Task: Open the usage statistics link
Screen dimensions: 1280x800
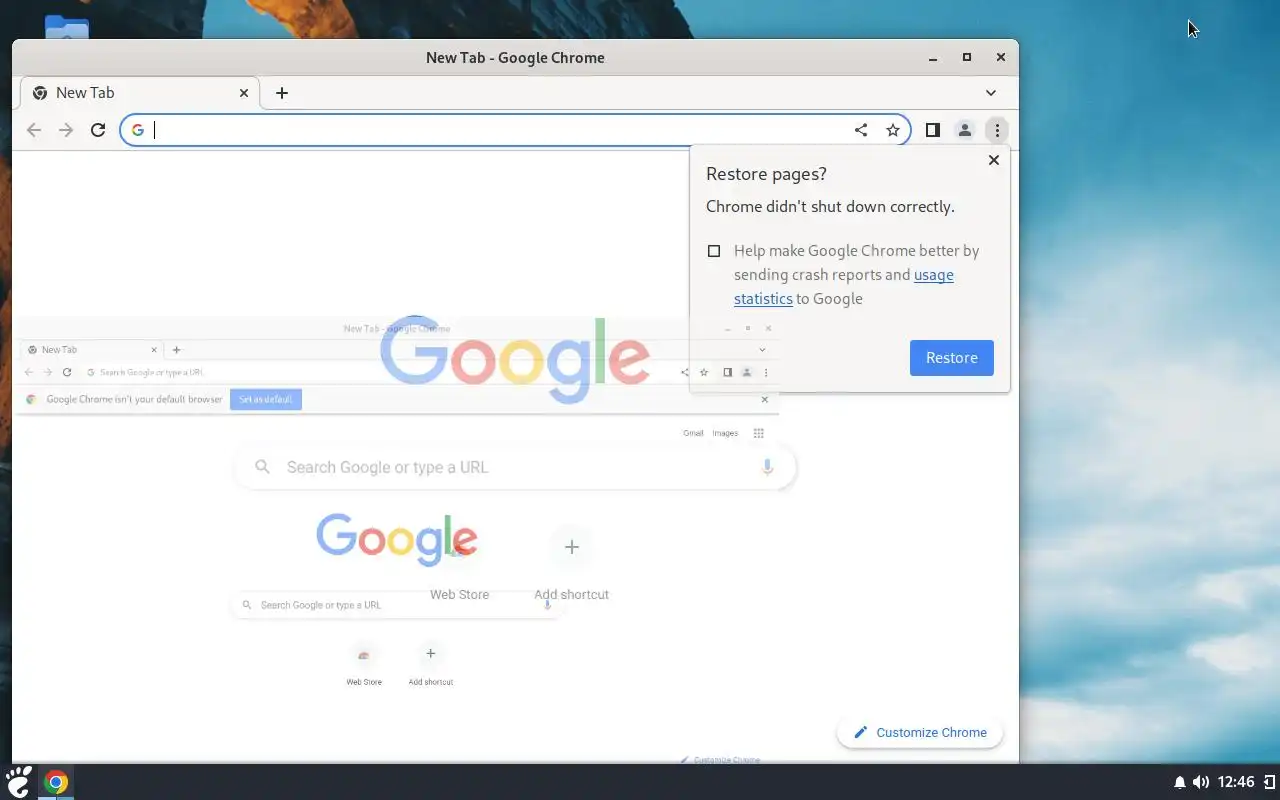Action: pyautogui.click(x=844, y=287)
